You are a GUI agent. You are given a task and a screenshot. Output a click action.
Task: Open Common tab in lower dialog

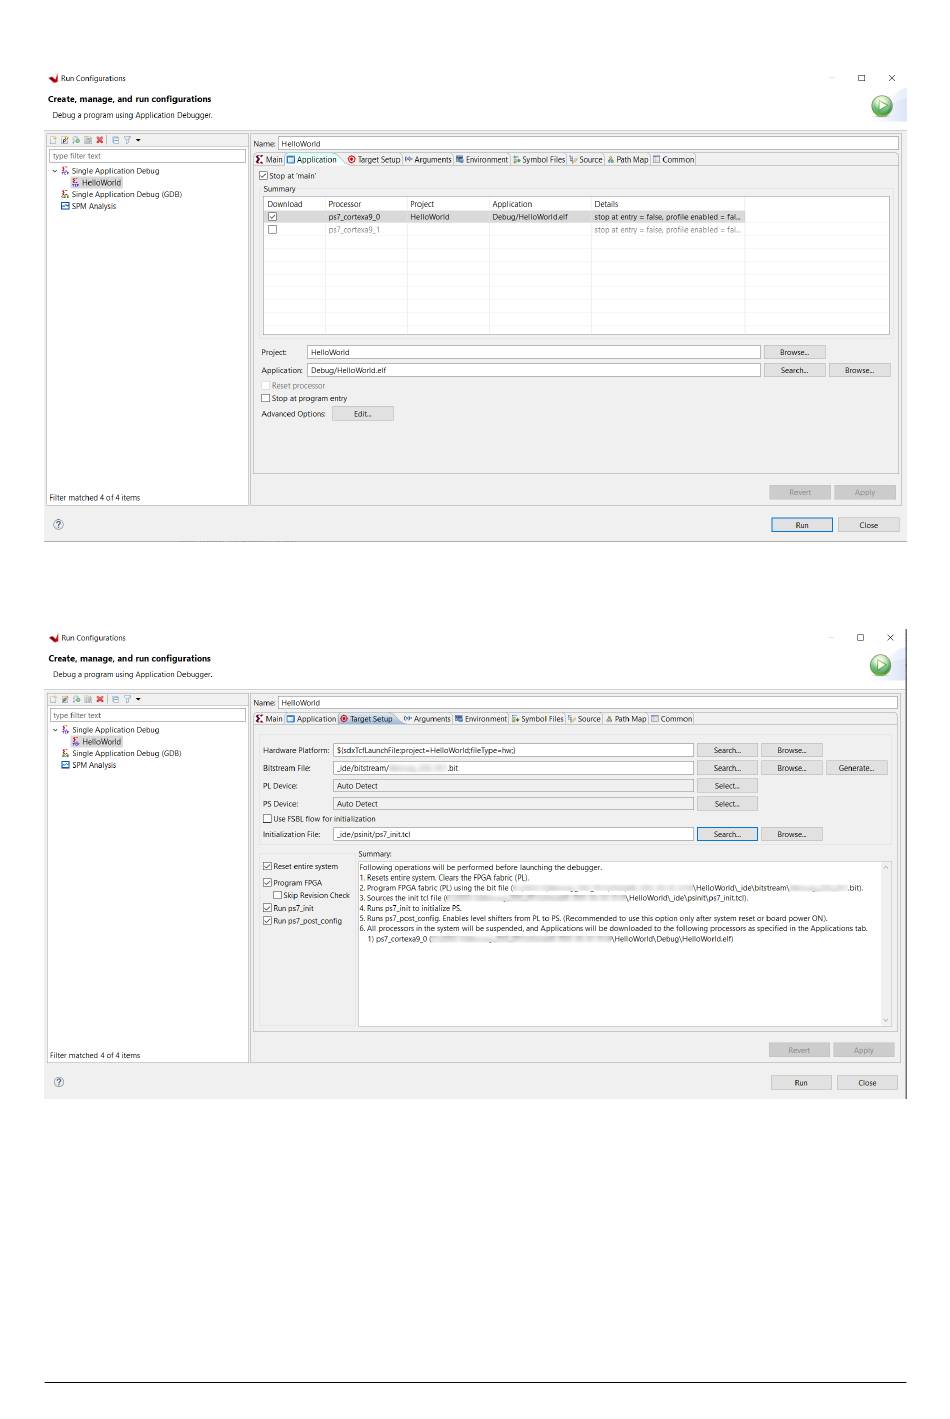click(x=672, y=719)
